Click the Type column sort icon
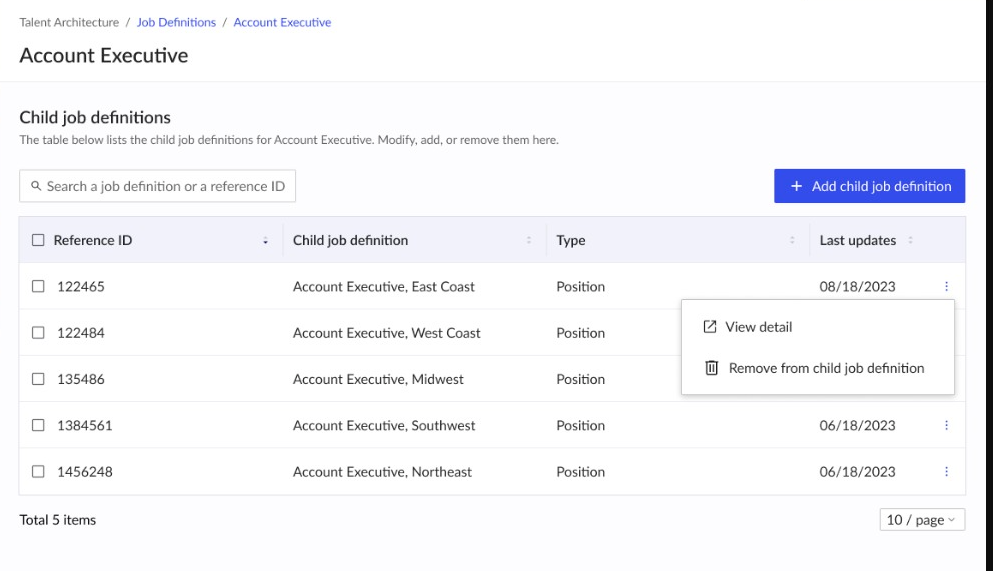The image size is (993, 571). click(792, 241)
